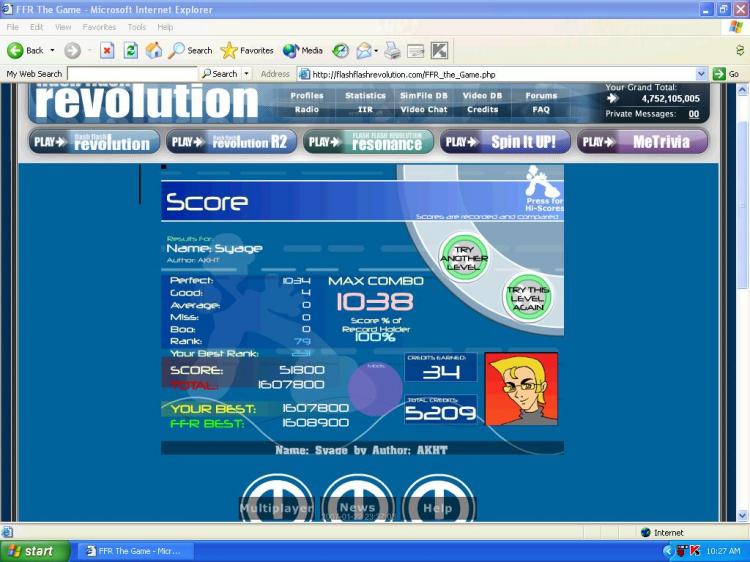Open the Mail icon dropdown arrow
The height and width of the screenshot is (562, 750).
pos(376,50)
